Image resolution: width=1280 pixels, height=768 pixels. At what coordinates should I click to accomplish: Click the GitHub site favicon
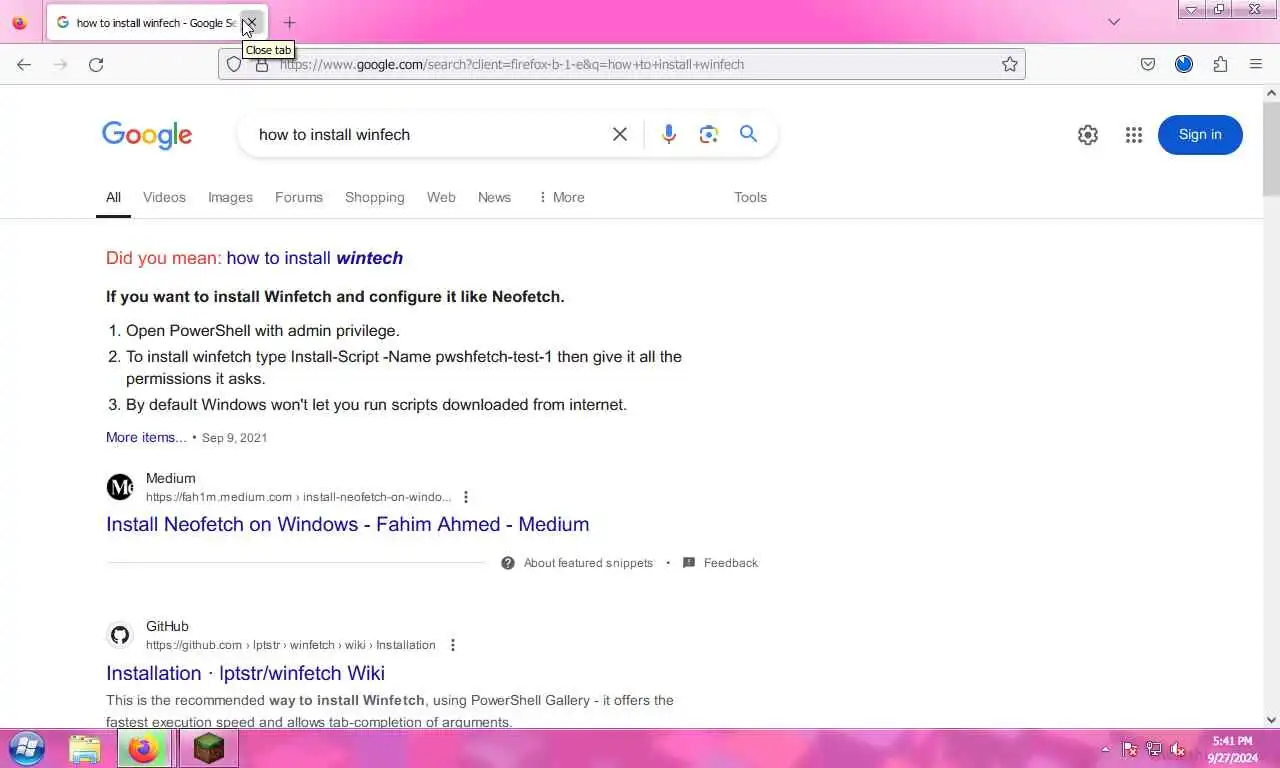120,635
